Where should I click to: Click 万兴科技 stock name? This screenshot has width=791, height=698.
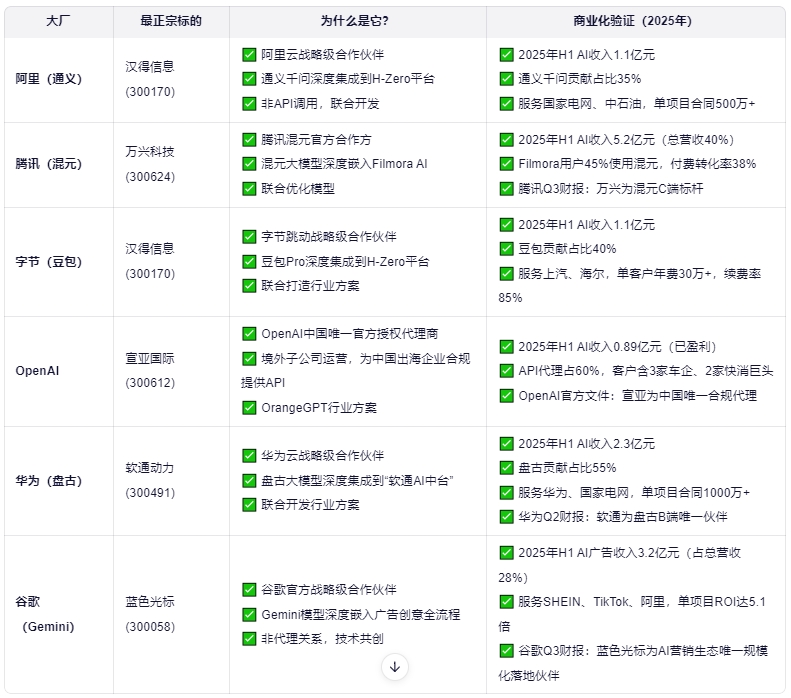[150, 151]
